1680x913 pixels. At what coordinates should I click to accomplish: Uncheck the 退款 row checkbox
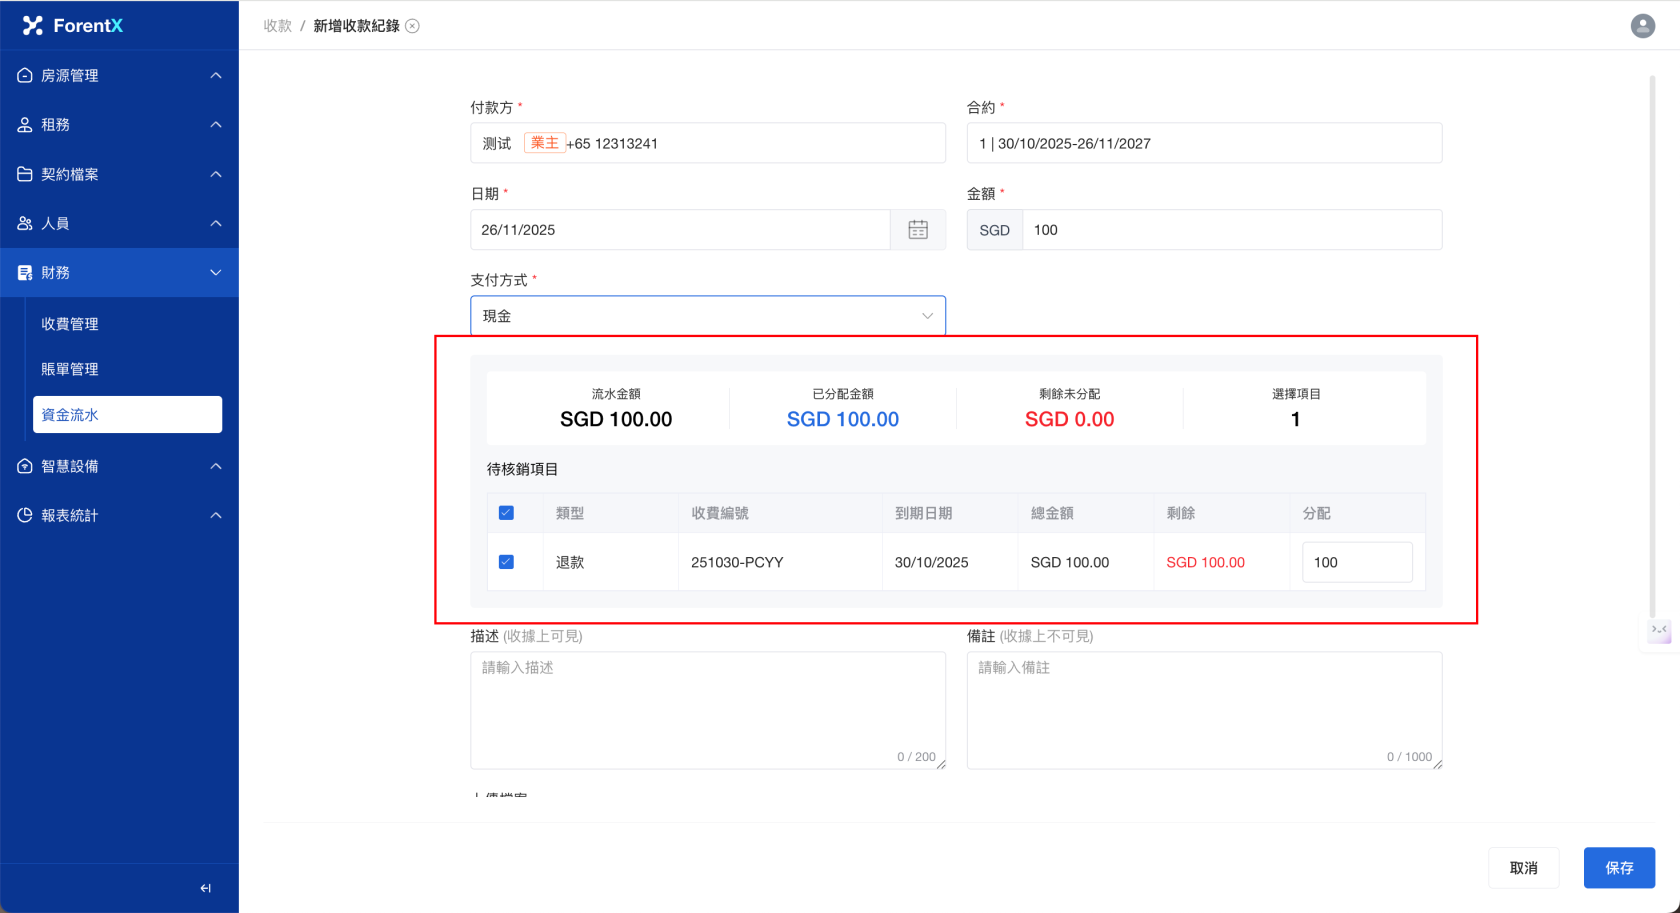[x=506, y=562]
